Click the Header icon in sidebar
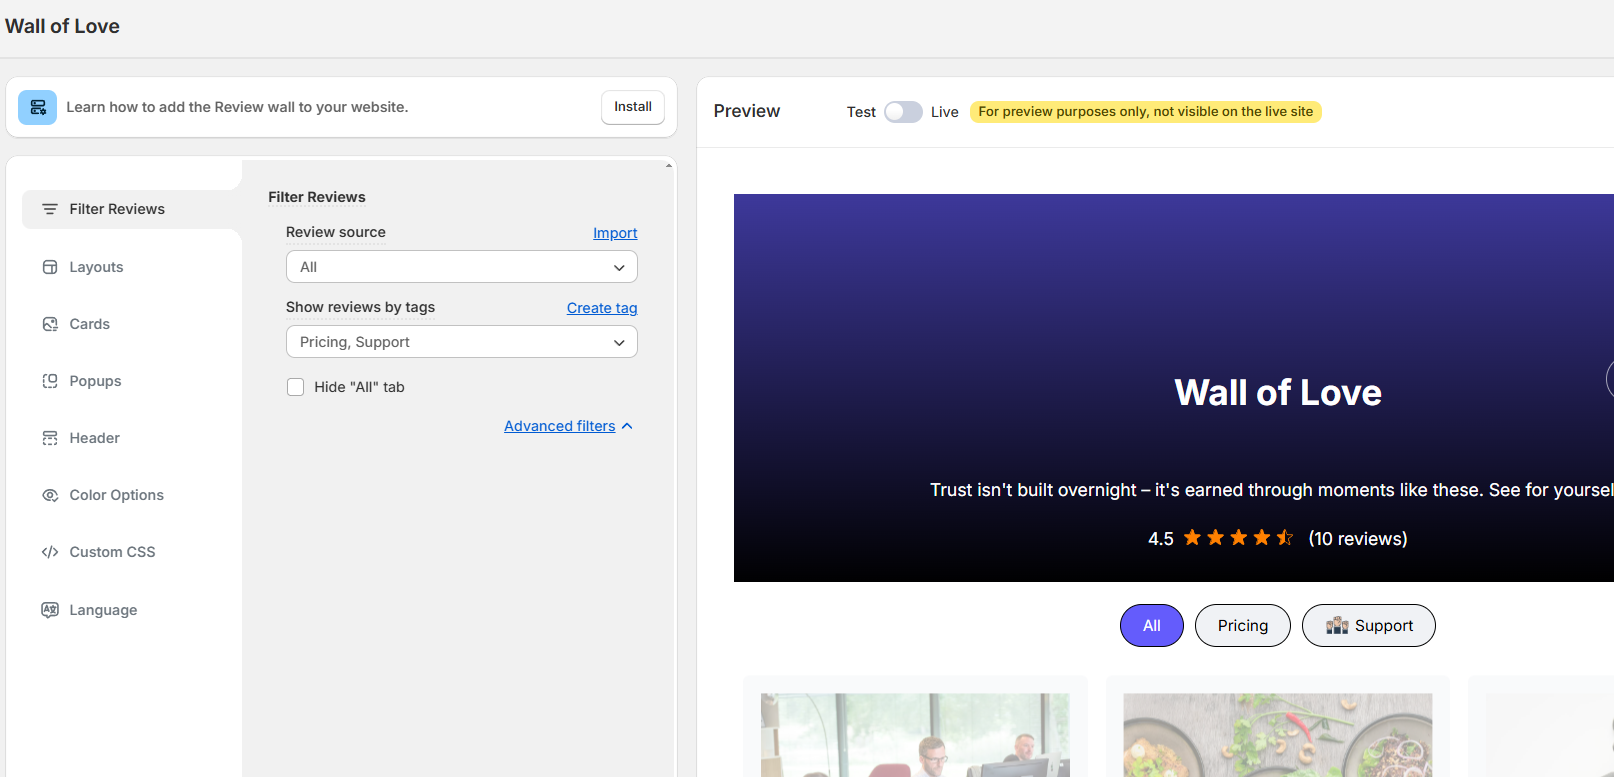 point(50,438)
